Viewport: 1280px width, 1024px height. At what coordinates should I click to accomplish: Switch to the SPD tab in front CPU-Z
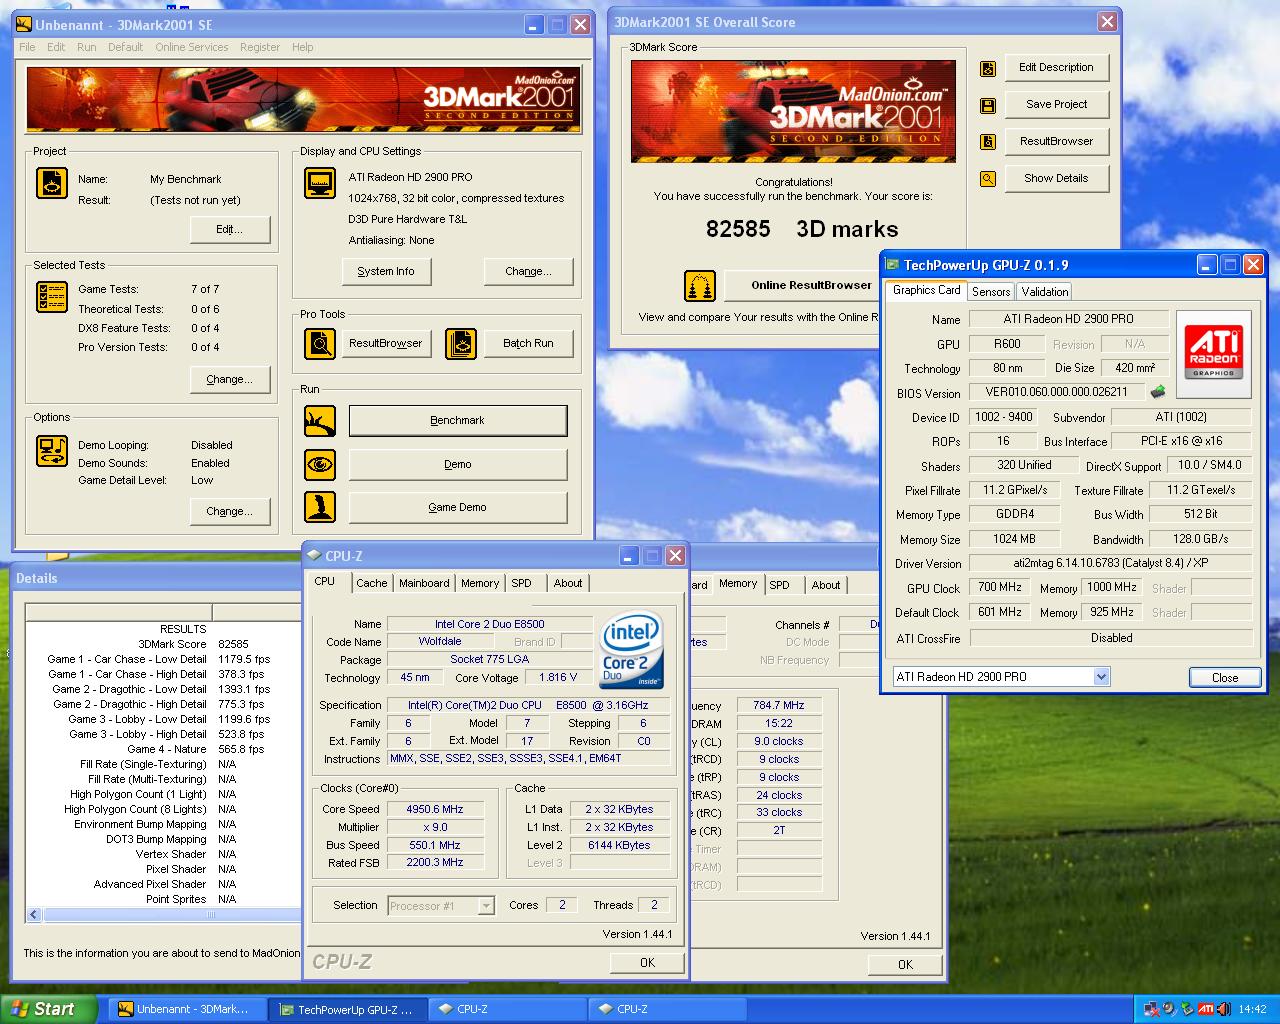click(x=521, y=583)
